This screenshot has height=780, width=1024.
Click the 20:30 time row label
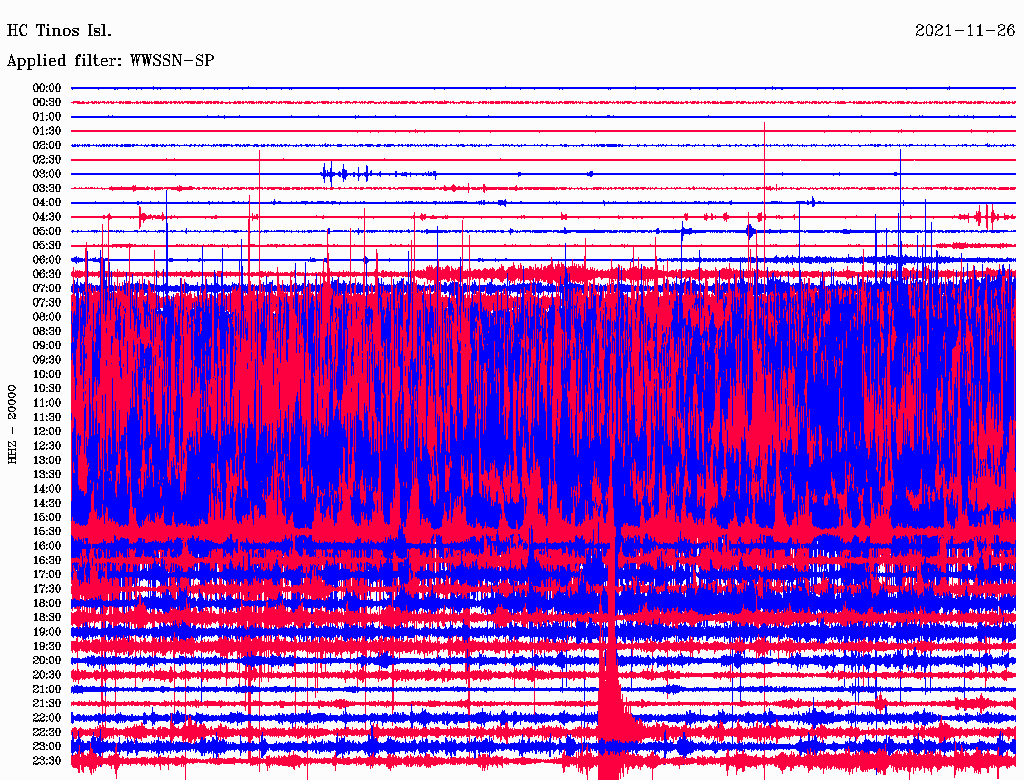pyautogui.click(x=47, y=674)
